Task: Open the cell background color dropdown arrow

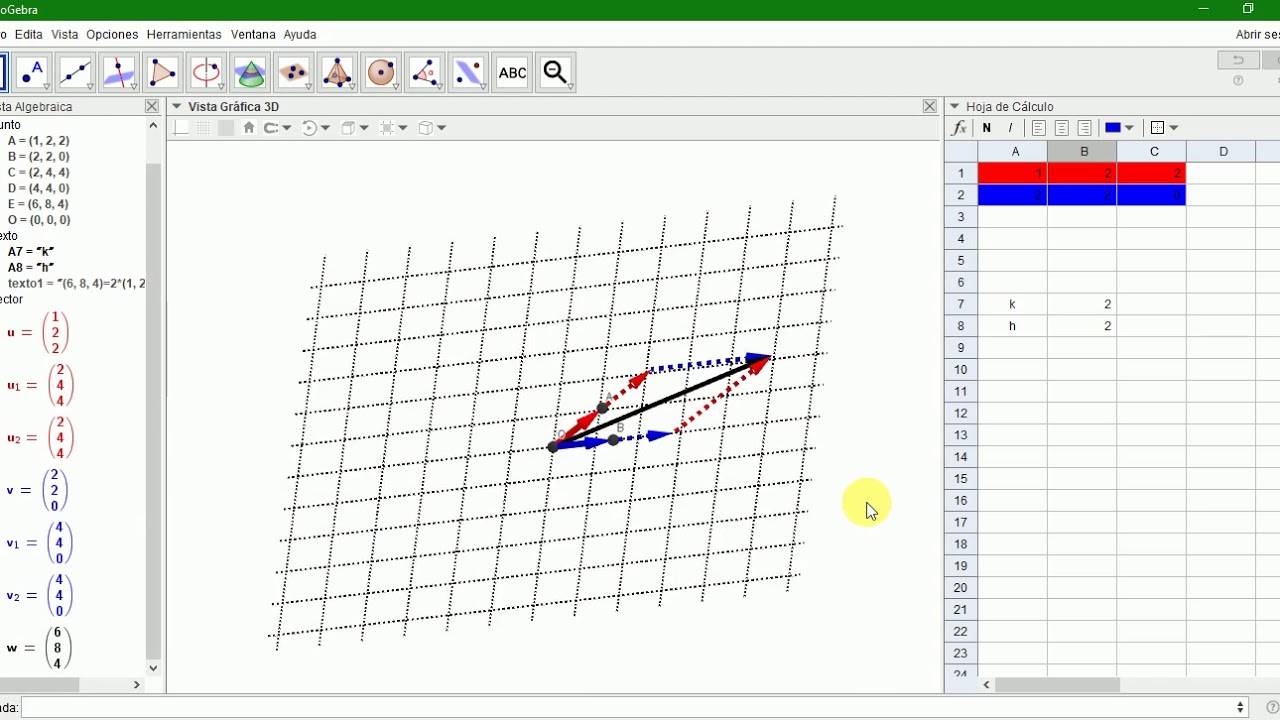Action: tap(1129, 128)
